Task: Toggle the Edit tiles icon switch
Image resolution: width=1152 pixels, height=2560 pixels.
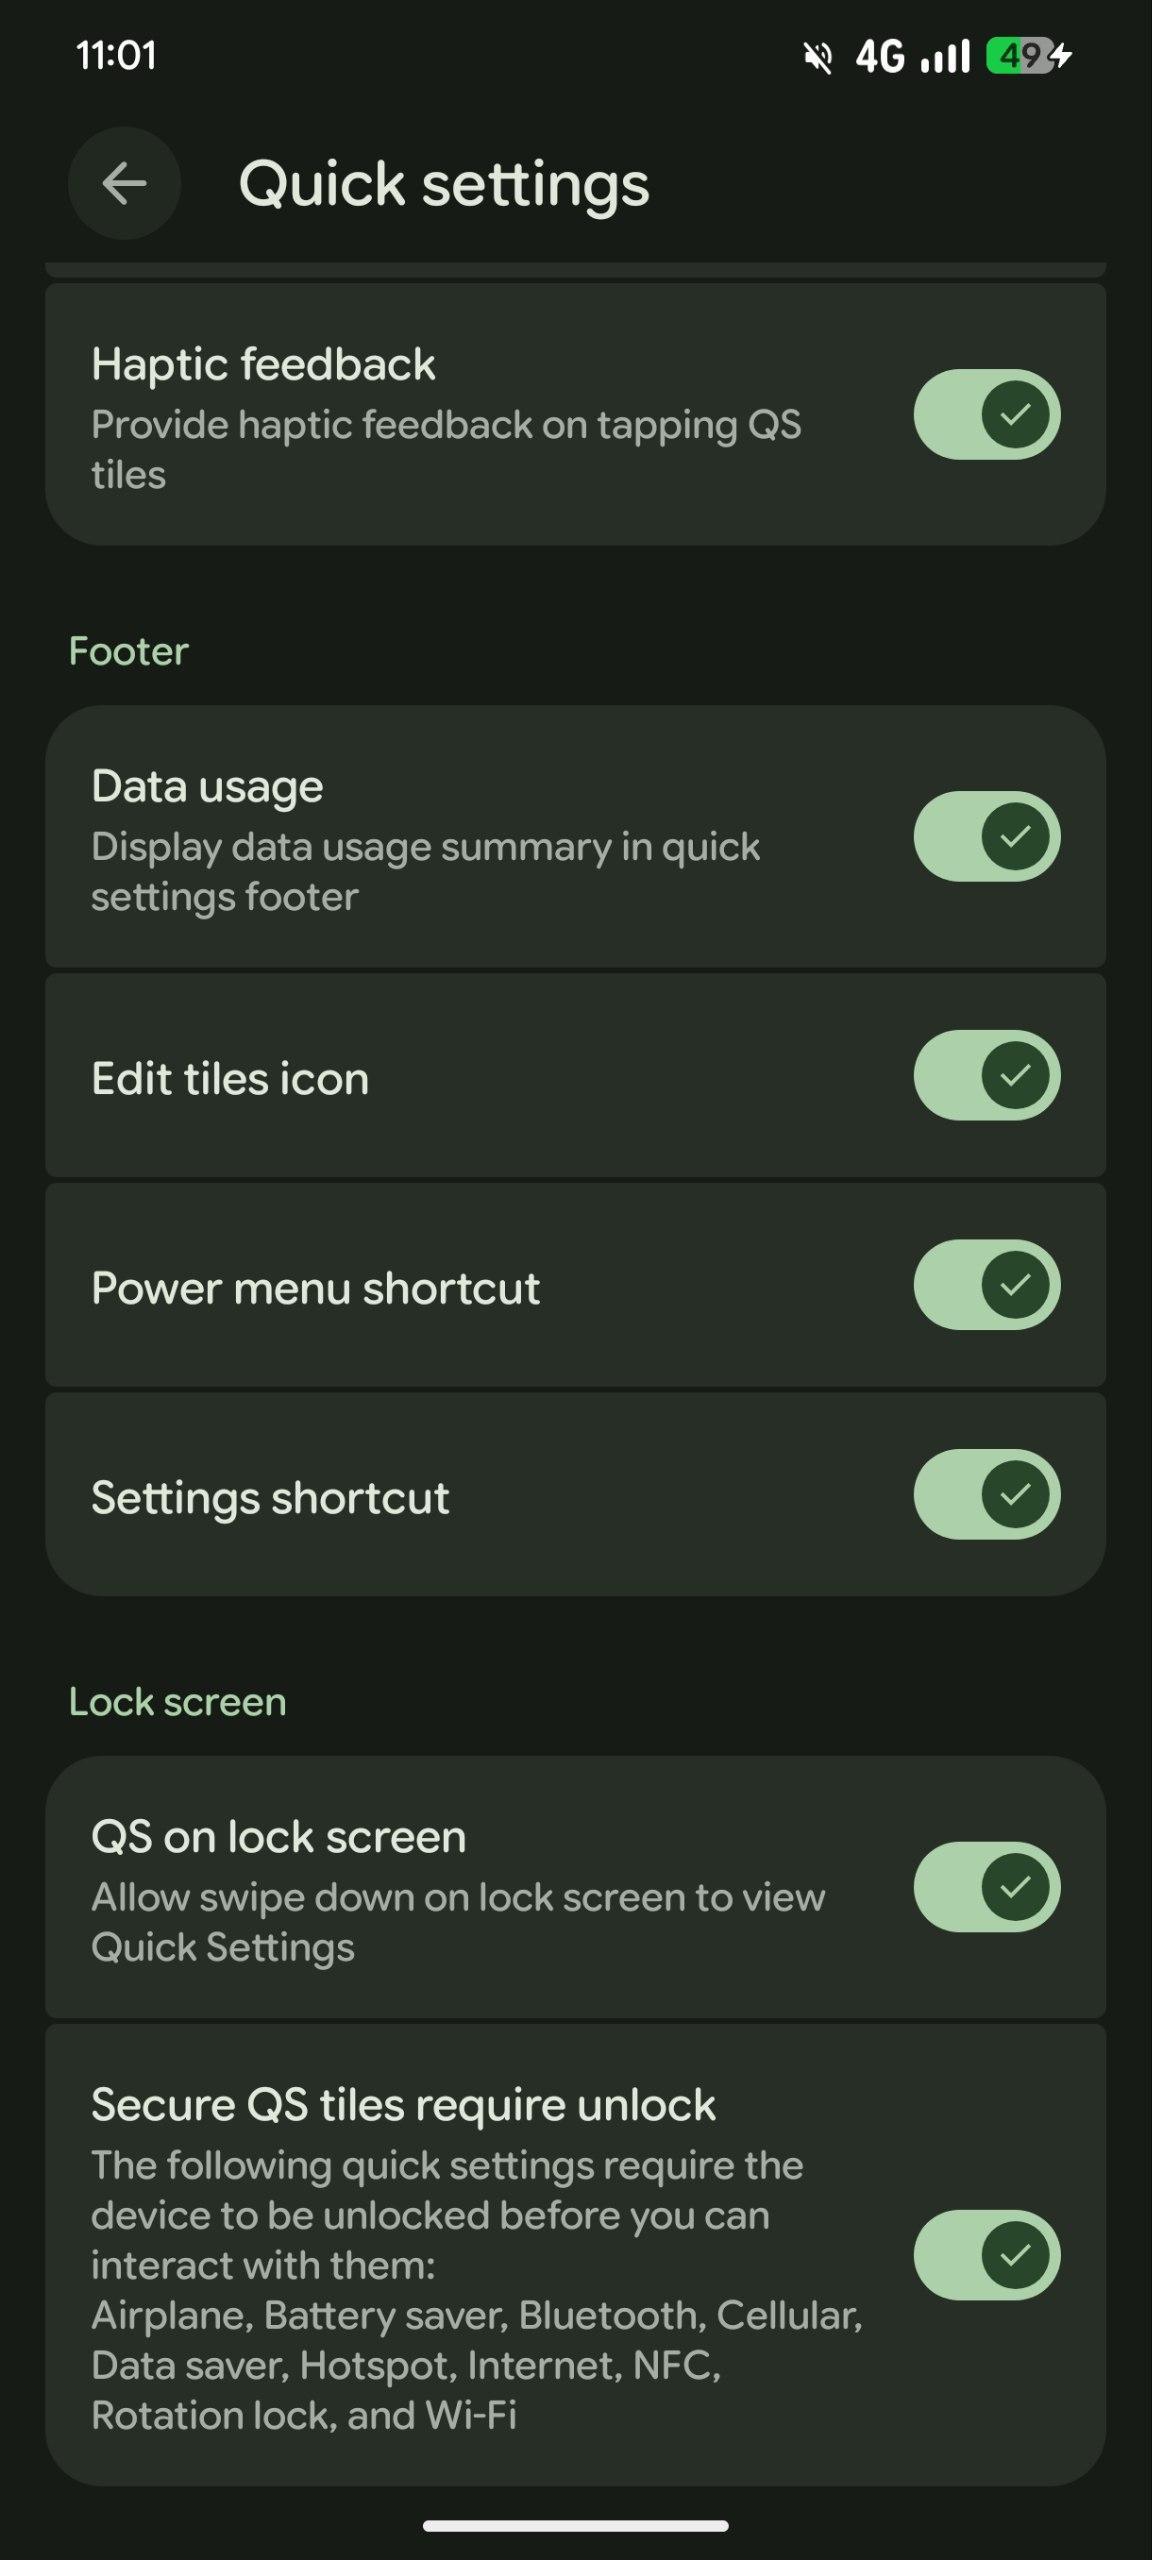Action: tap(986, 1075)
